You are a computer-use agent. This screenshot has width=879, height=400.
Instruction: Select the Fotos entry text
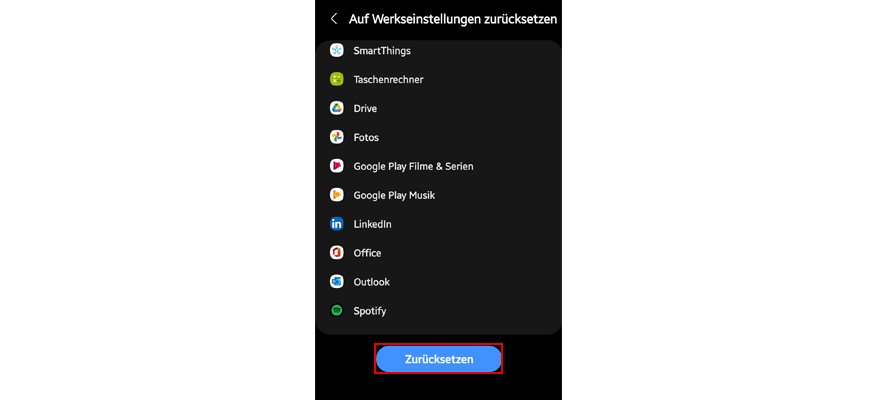[366, 137]
